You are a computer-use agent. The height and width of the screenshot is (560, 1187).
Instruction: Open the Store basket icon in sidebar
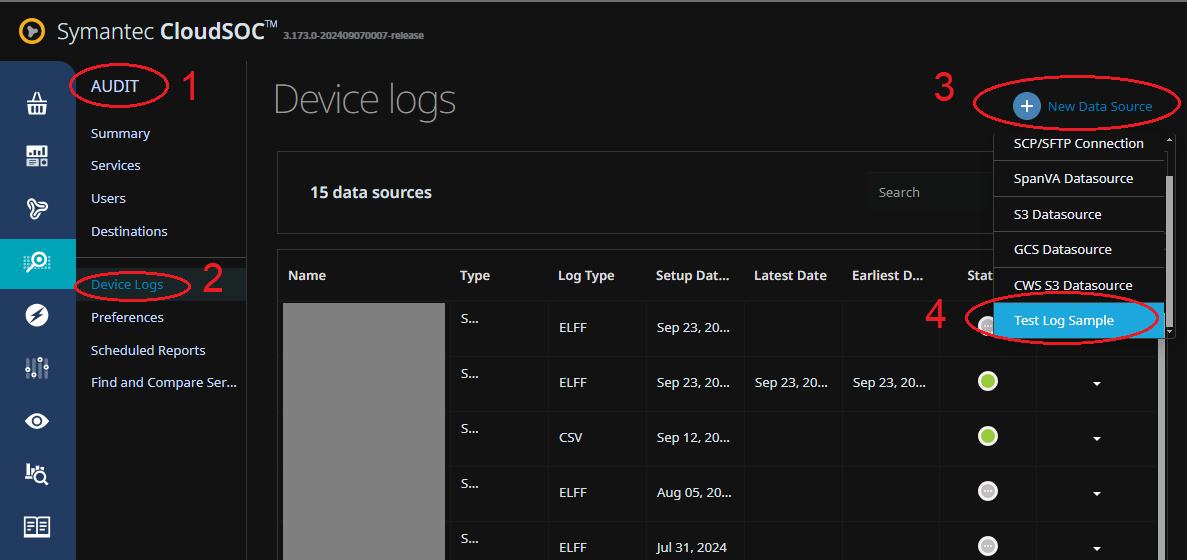coord(37,103)
